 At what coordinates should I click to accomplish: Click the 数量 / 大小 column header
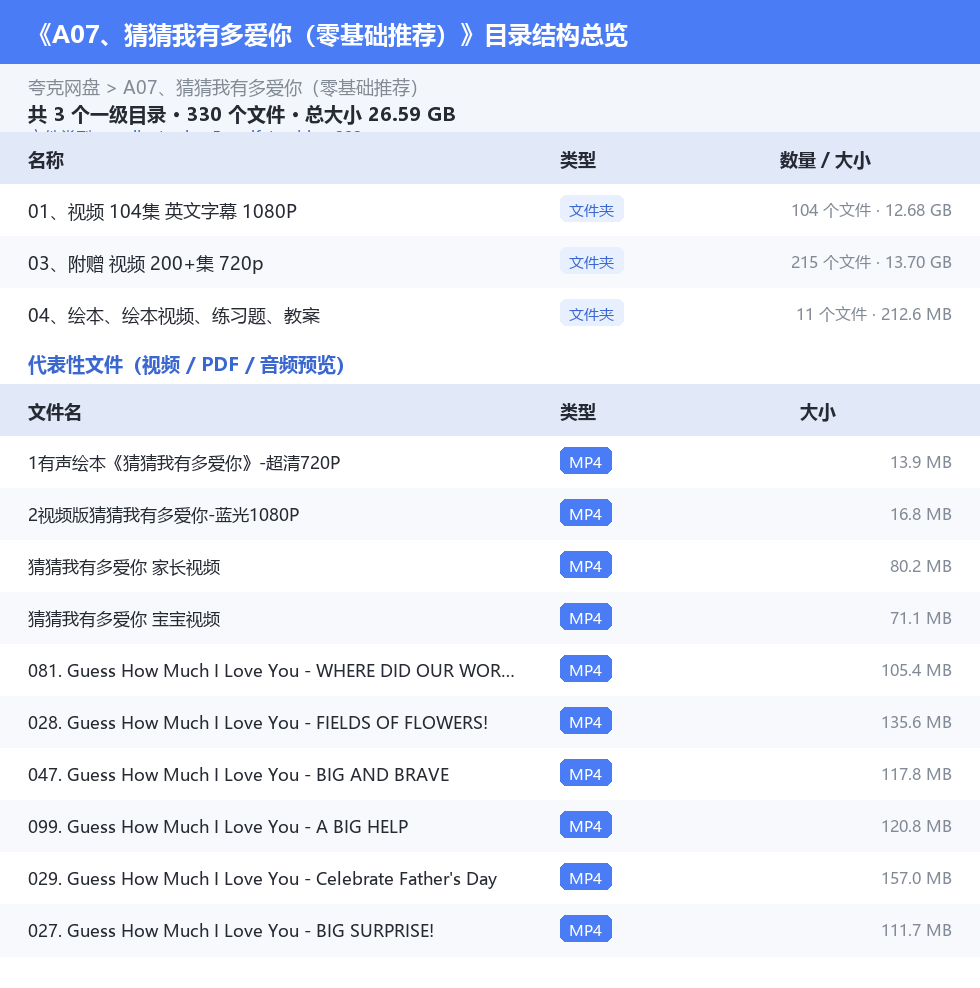[825, 160]
